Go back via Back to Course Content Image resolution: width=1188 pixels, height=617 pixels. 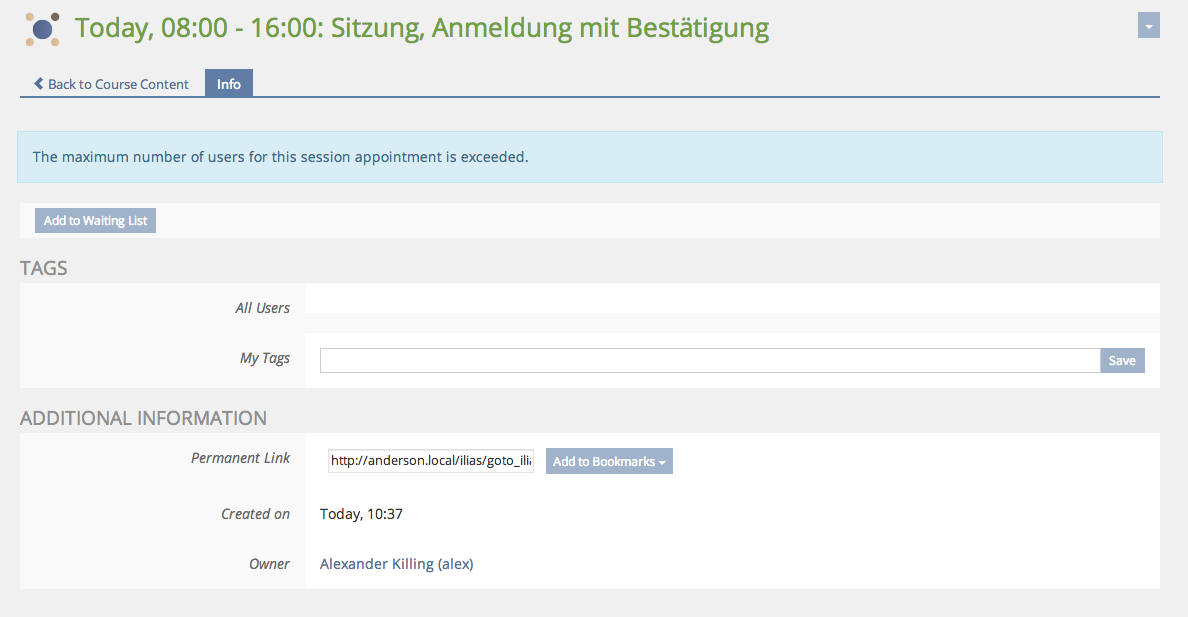pyautogui.click(x=118, y=84)
